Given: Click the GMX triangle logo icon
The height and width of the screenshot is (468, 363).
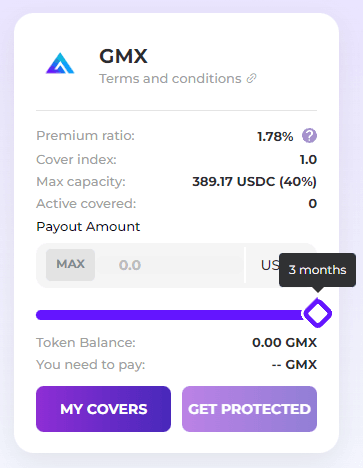Looking at the screenshot, I should point(60,63).
